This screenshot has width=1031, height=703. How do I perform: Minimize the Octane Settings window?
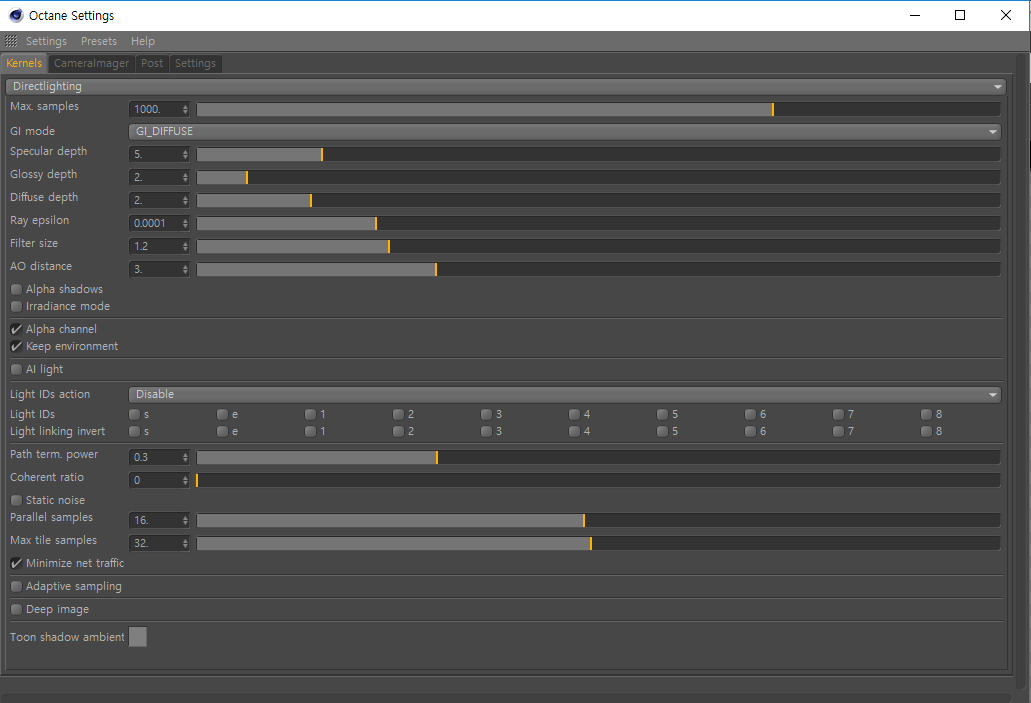point(915,15)
